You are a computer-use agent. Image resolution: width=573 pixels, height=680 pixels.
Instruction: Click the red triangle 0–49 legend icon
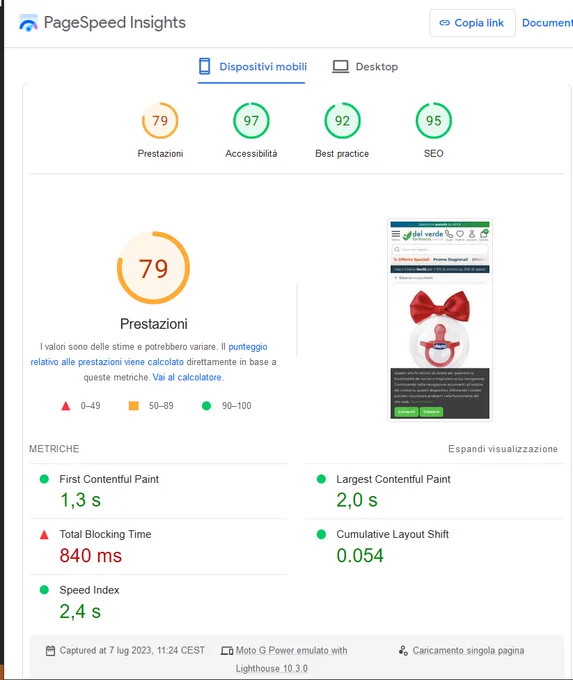(x=65, y=406)
